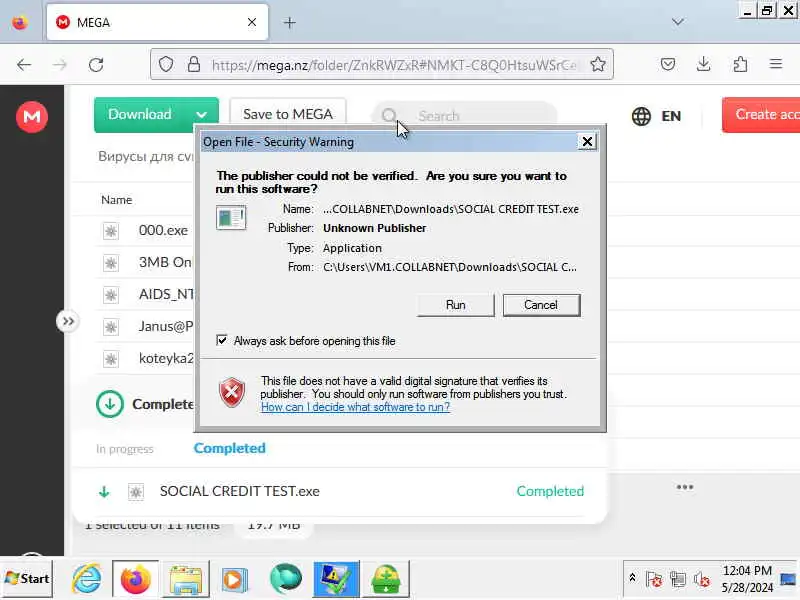Open a new tab with plus

click(289, 22)
